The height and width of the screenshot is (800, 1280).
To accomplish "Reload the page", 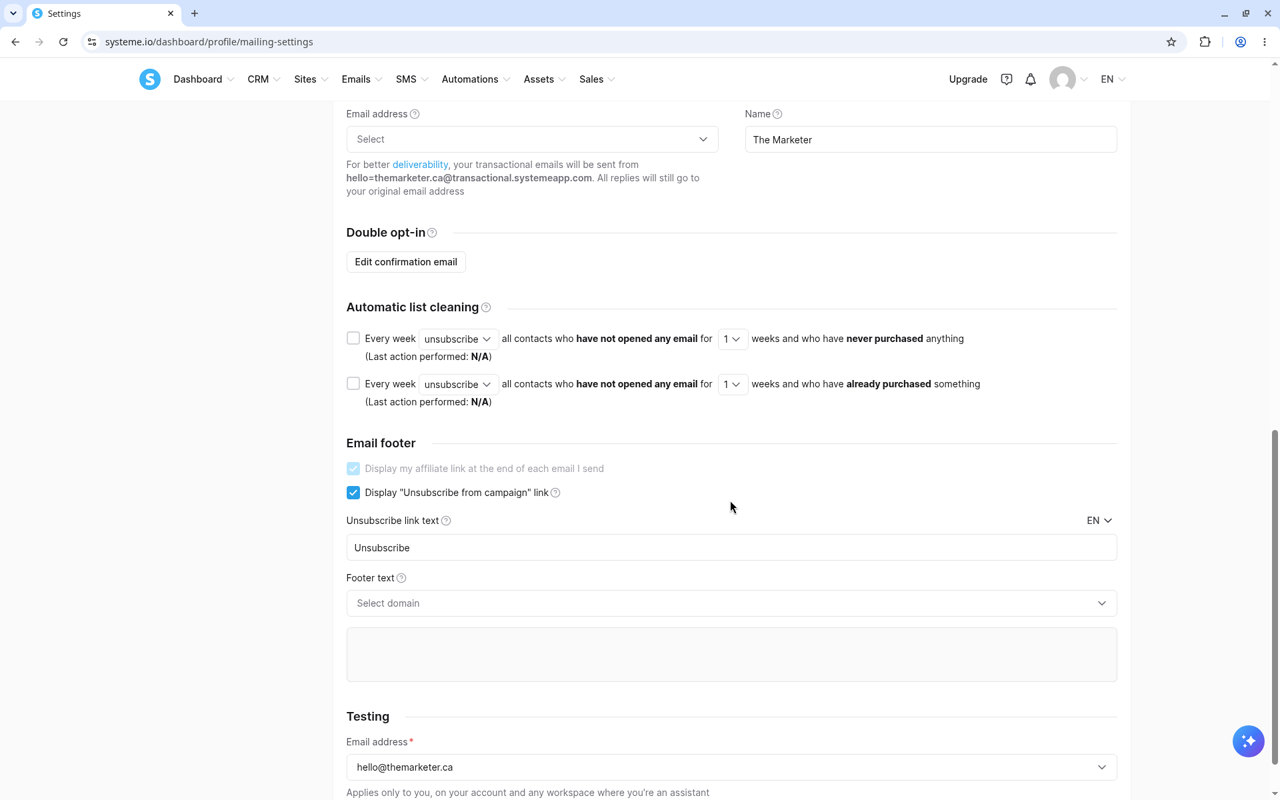I will [x=63, y=42].
